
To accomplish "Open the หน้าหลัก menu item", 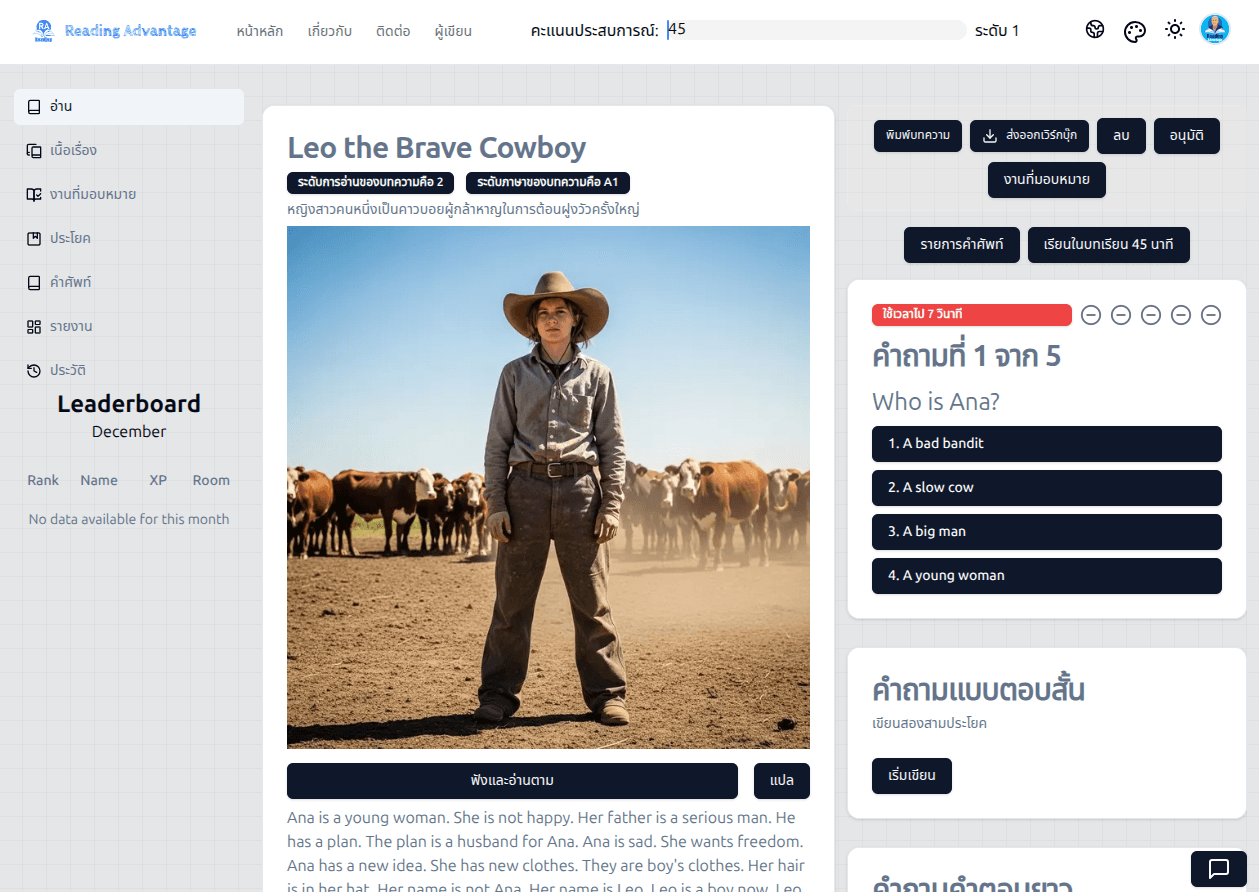I will [x=260, y=31].
